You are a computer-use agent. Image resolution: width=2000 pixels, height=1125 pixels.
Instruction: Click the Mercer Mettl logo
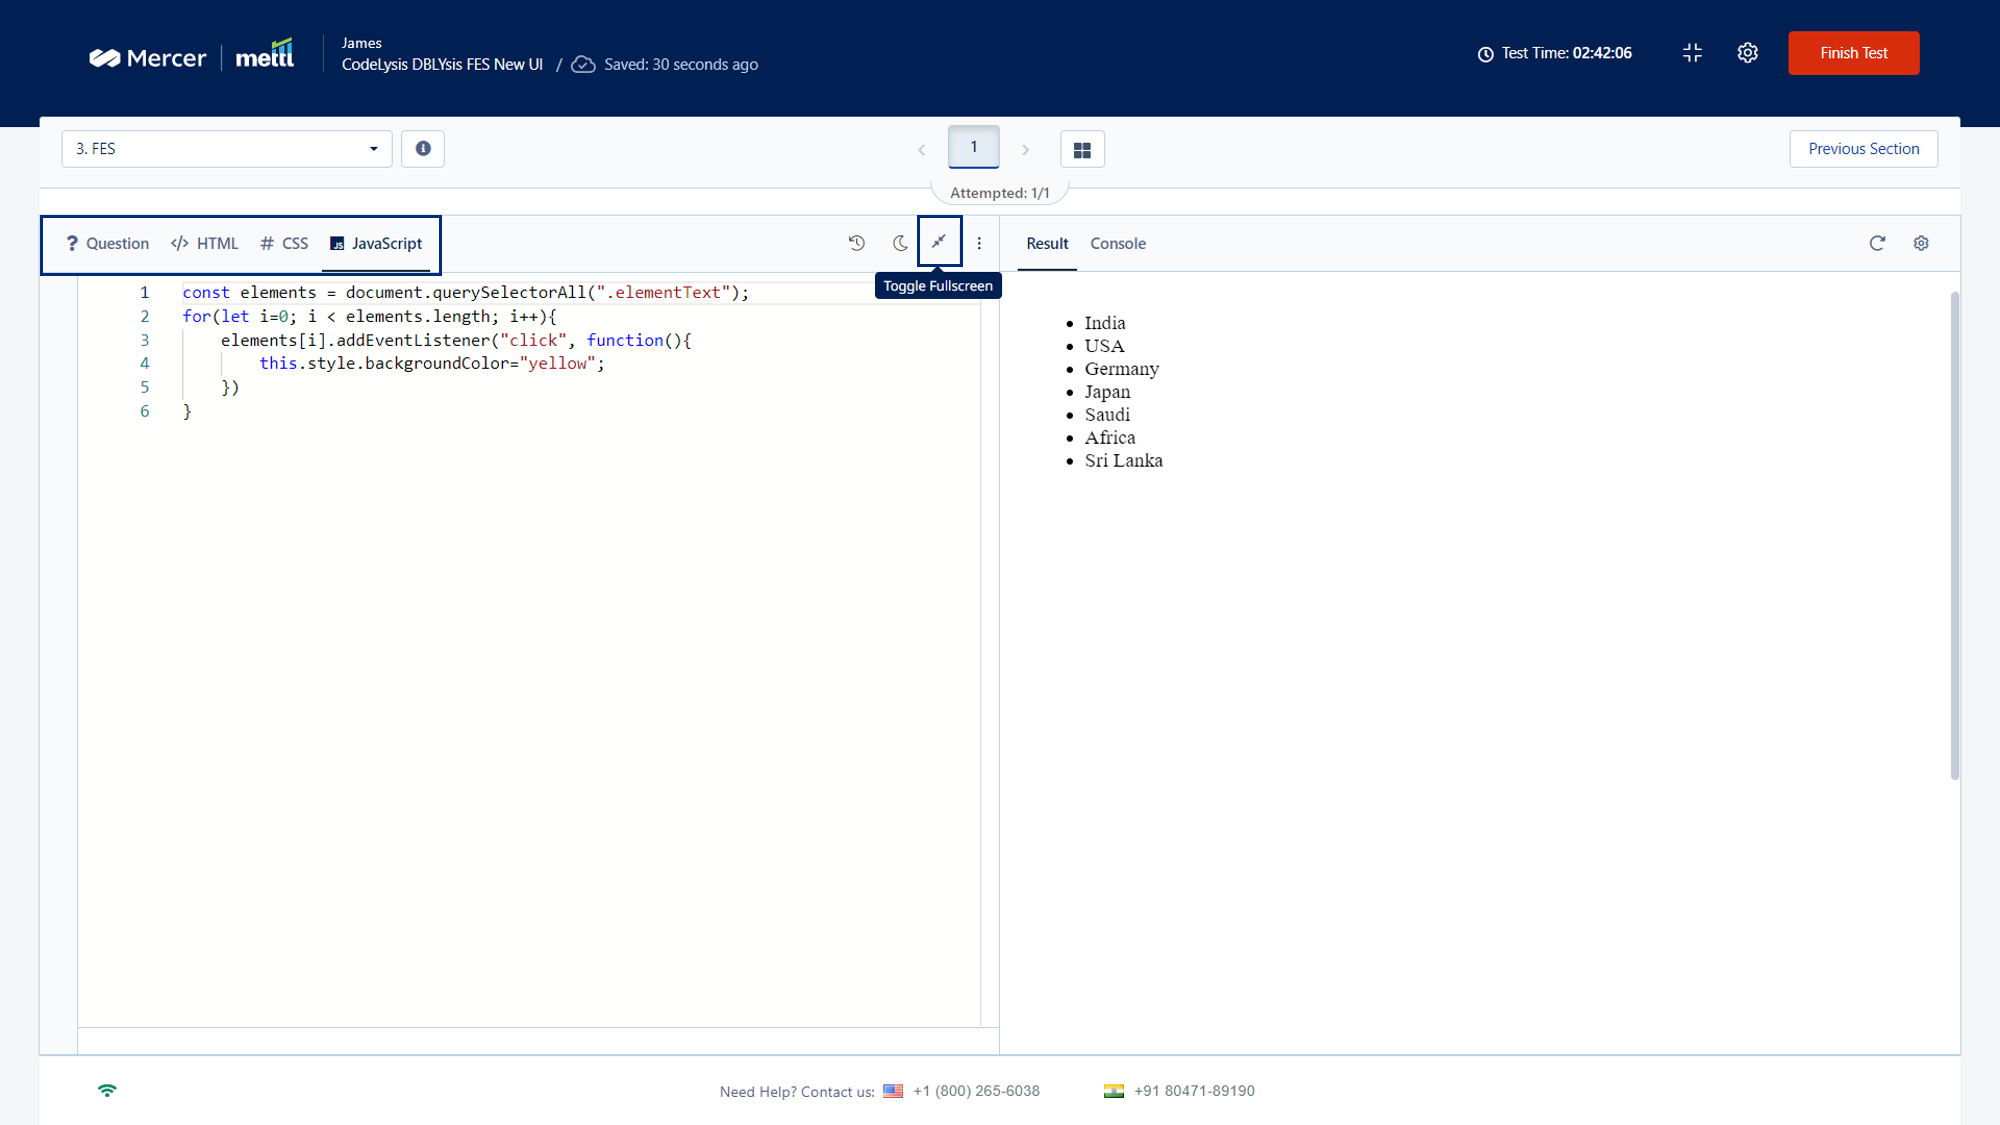pyautogui.click(x=192, y=55)
